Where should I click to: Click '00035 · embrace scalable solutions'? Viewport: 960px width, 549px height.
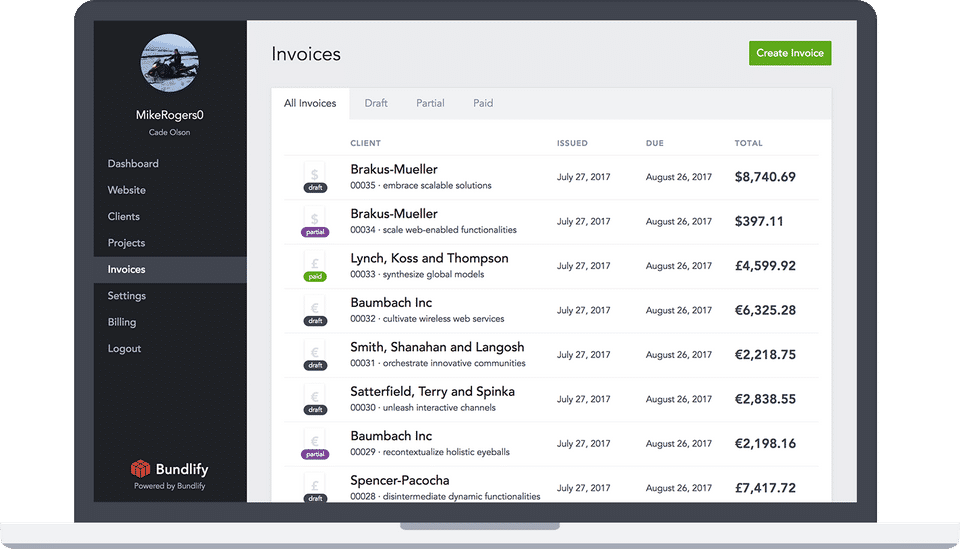coord(421,185)
